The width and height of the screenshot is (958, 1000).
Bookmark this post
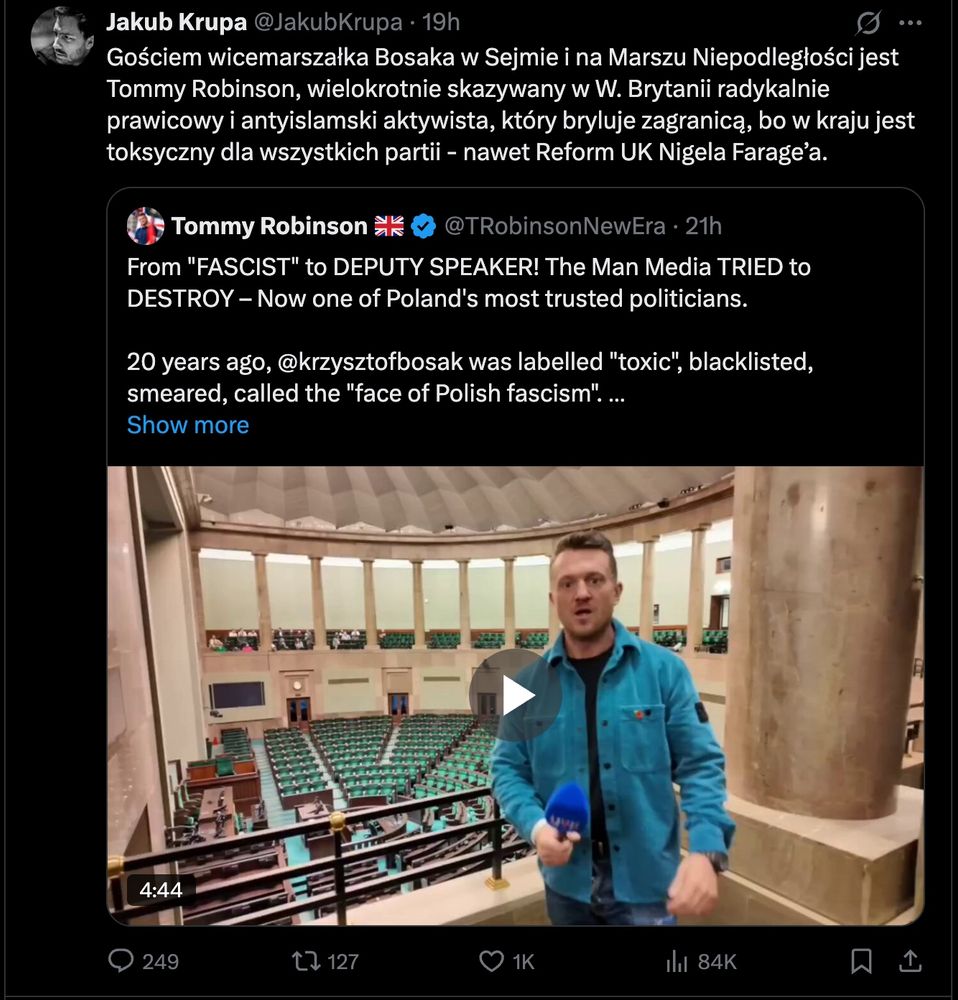861,961
